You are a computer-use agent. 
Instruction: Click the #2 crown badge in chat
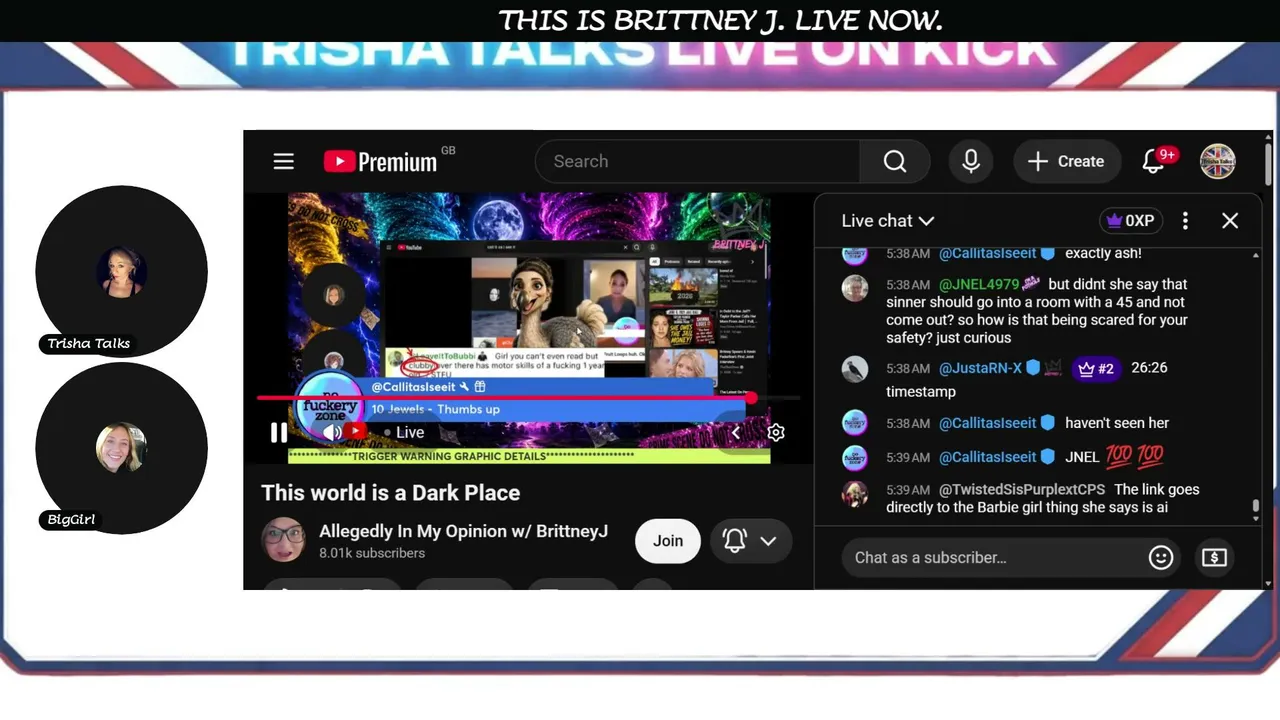pos(1095,368)
